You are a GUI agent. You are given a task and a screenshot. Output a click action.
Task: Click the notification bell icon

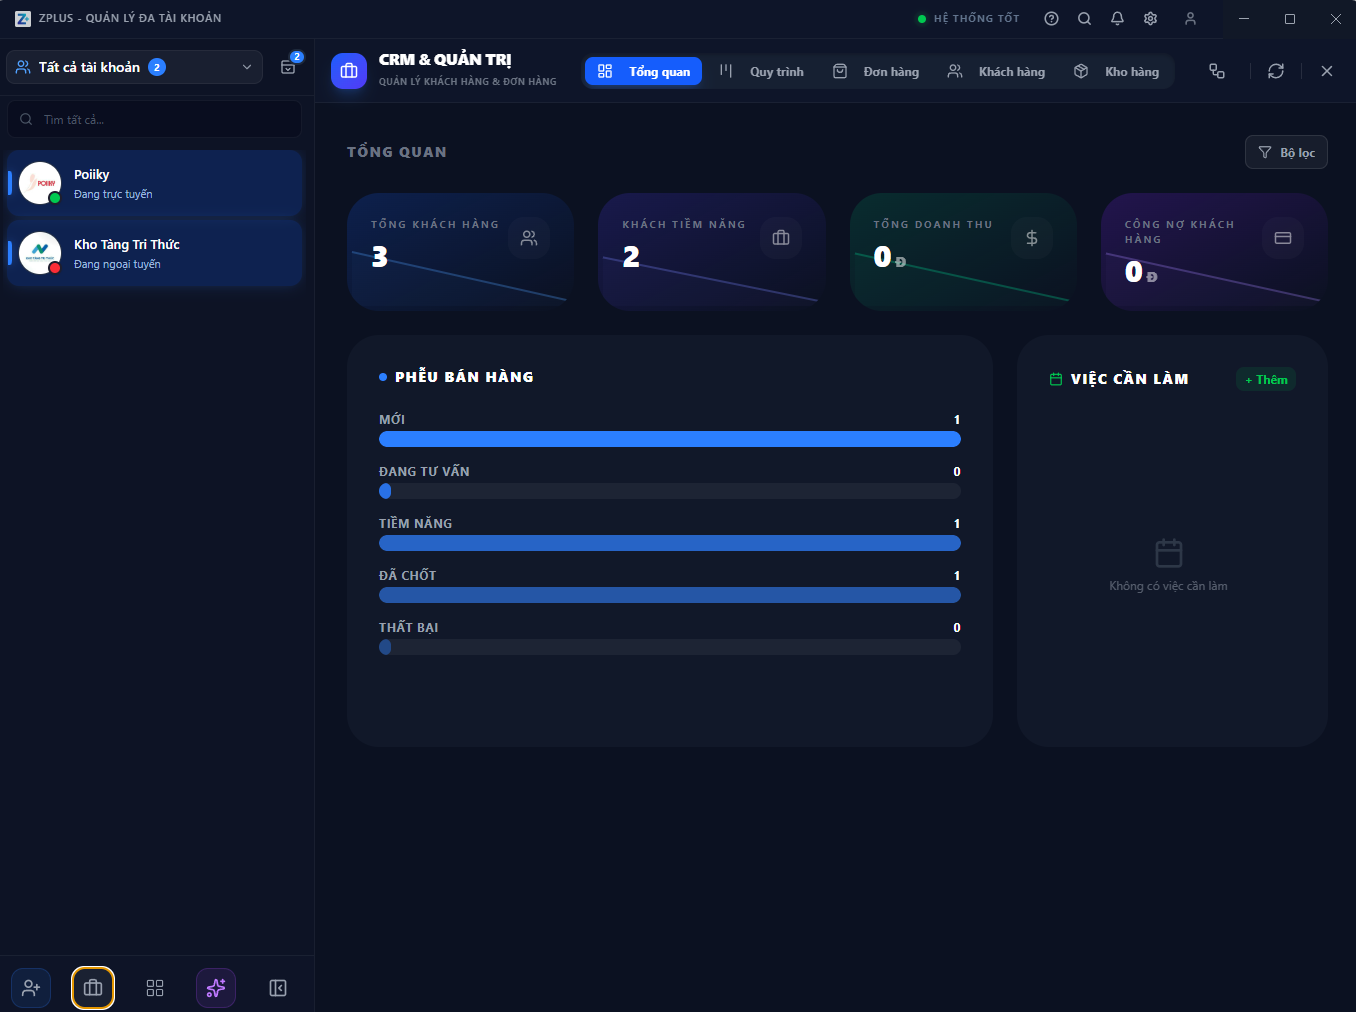1117,18
